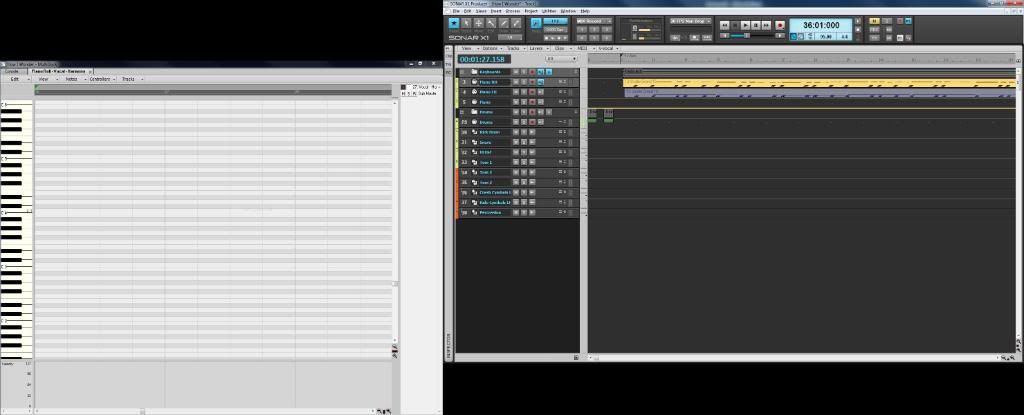This screenshot has width=1024, height=415.
Task: Click the Drums folder track icon
Action: click(x=474, y=112)
